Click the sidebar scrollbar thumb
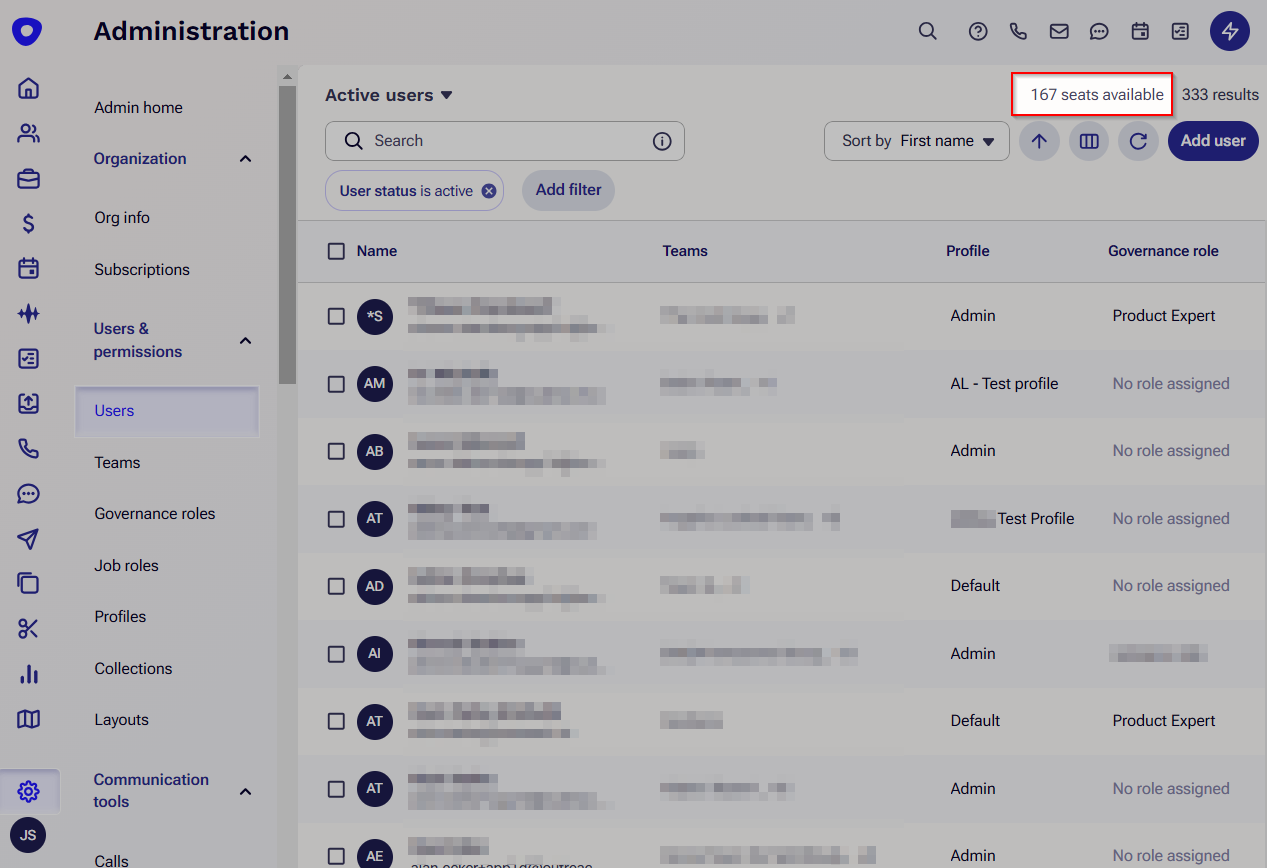Viewport: 1267px width, 868px height. [288, 235]
